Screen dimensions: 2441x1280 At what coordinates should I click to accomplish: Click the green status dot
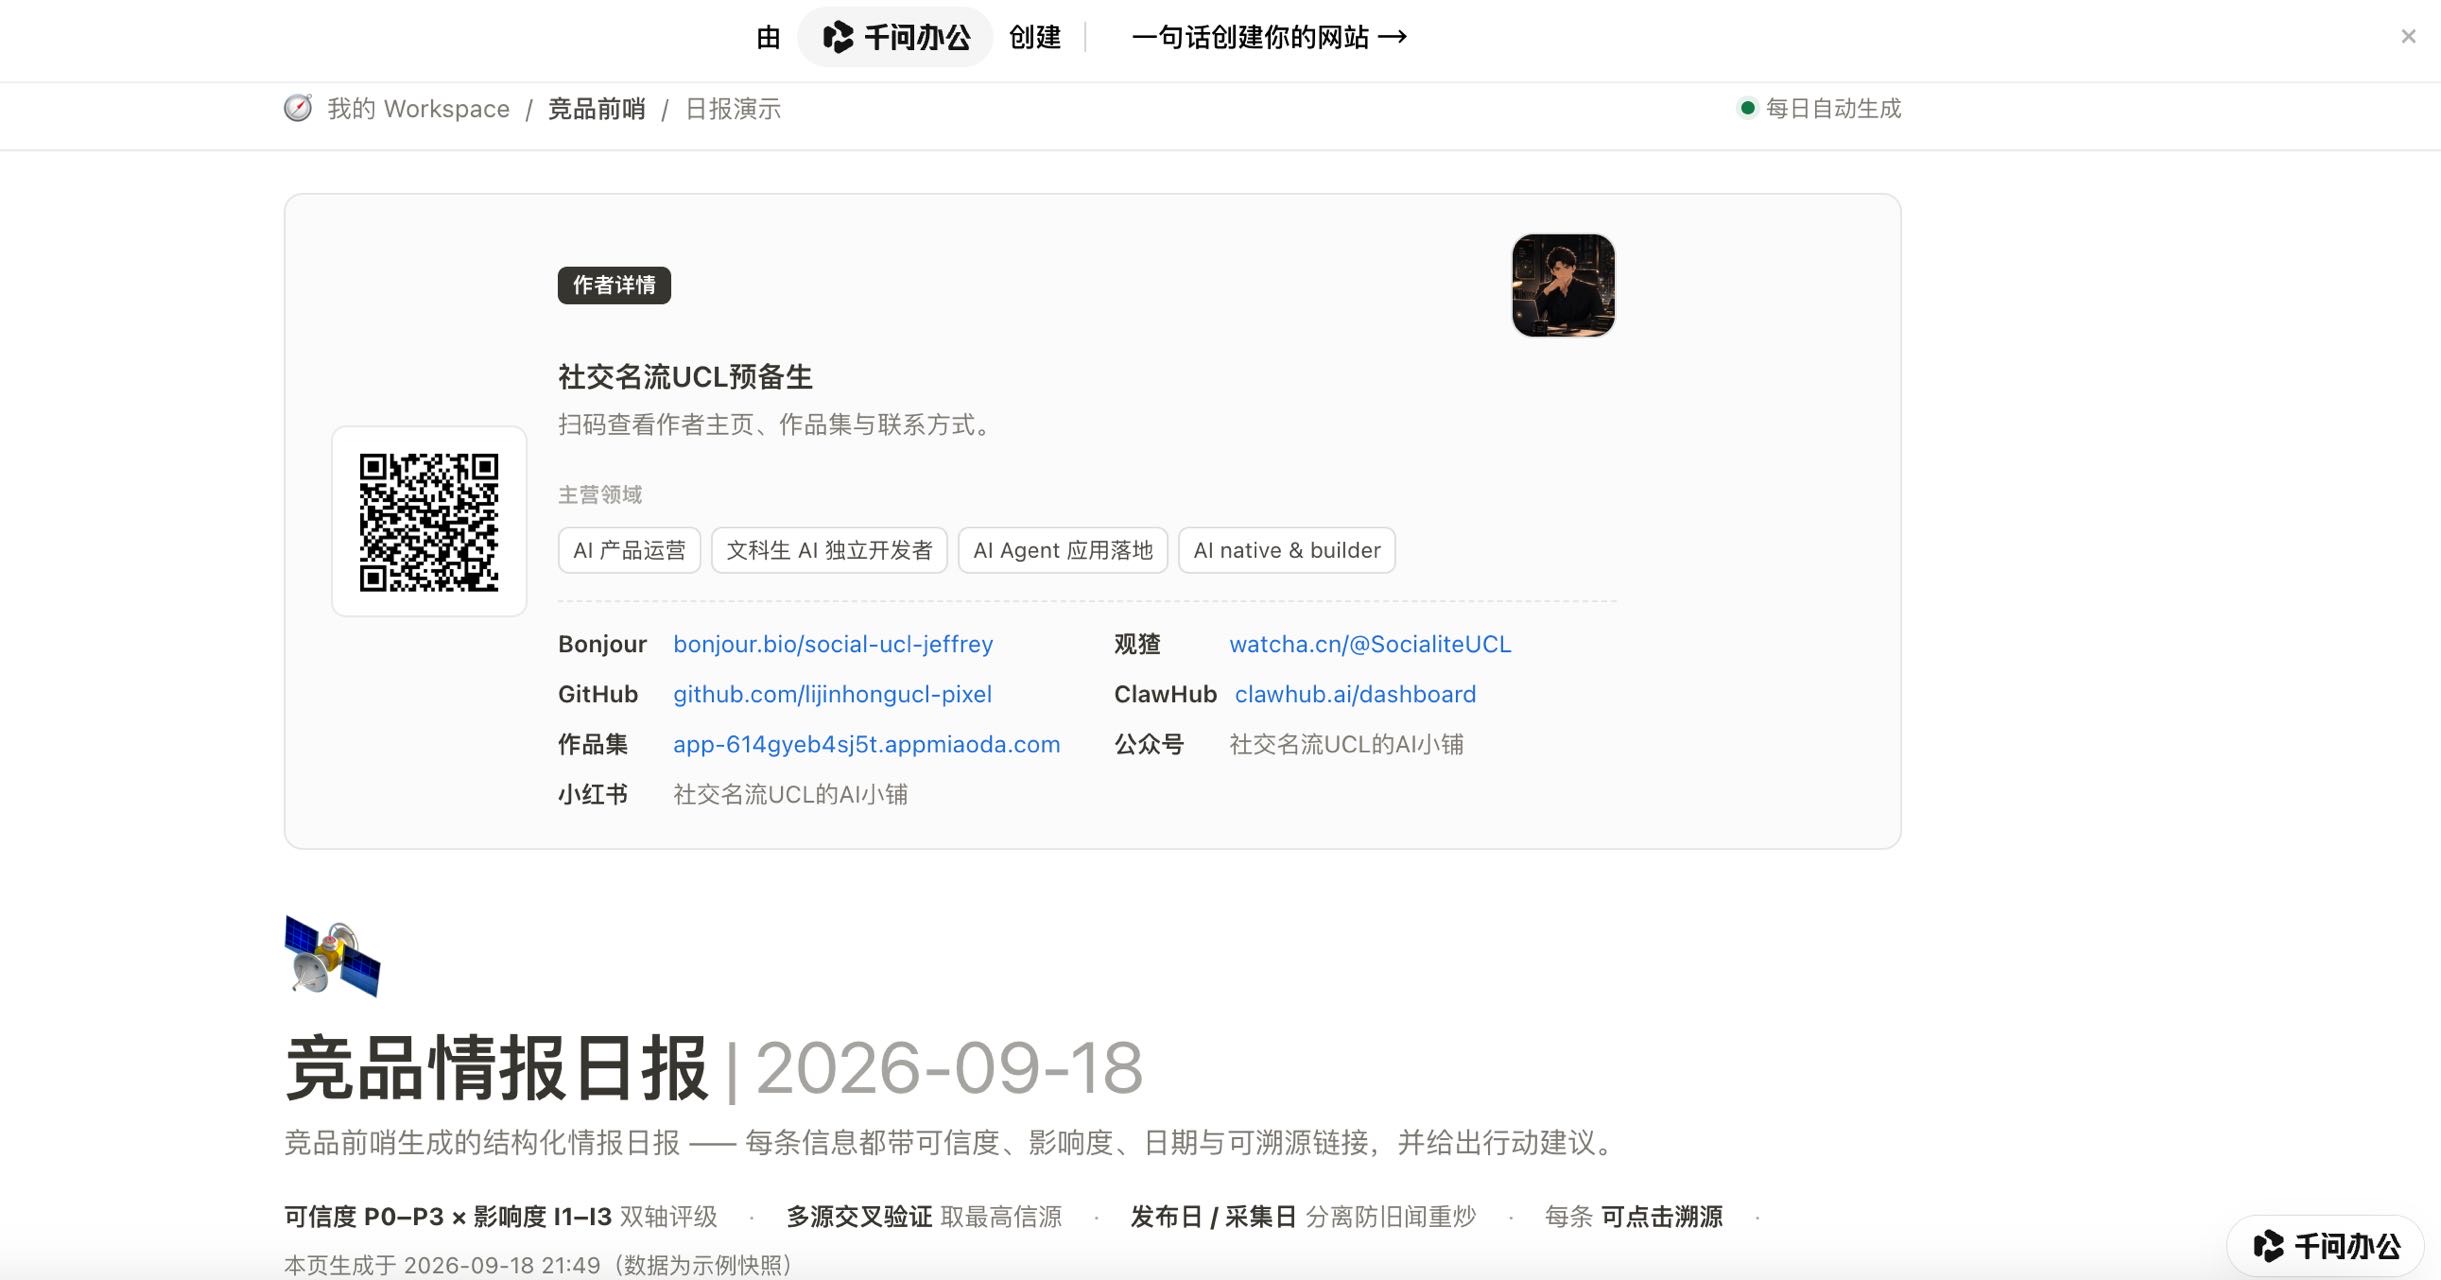[x=1747, y=108]
